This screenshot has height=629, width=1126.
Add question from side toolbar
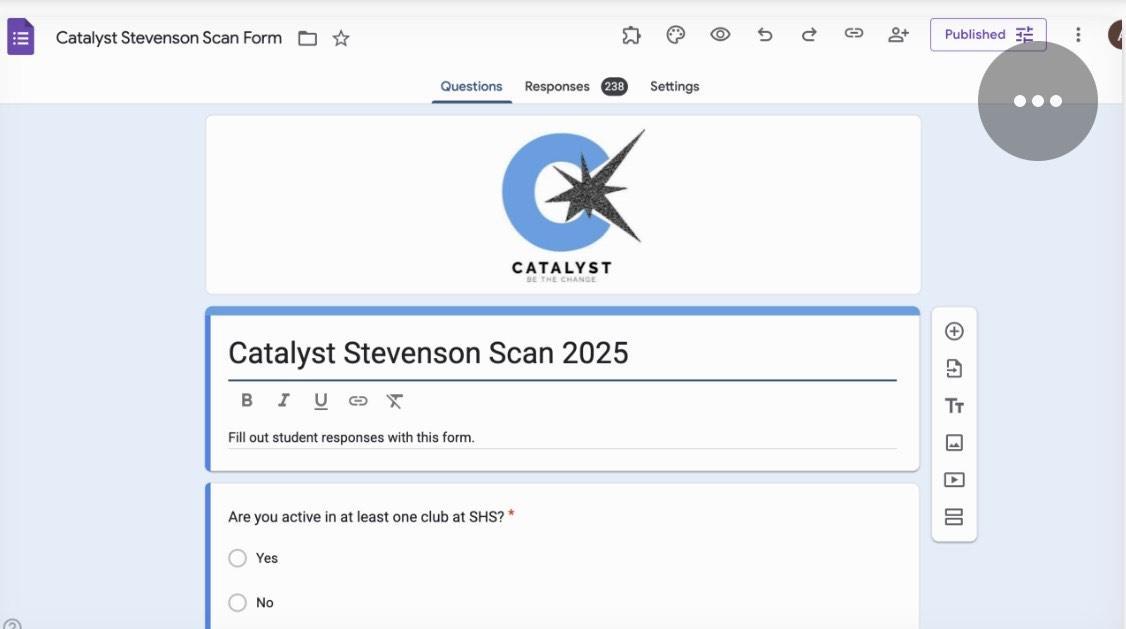[x=954, y=331]
